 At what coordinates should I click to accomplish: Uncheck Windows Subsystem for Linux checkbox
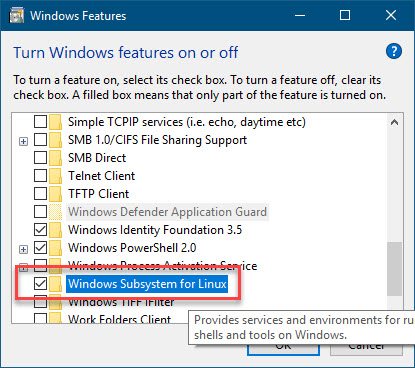tap(40, 284)
